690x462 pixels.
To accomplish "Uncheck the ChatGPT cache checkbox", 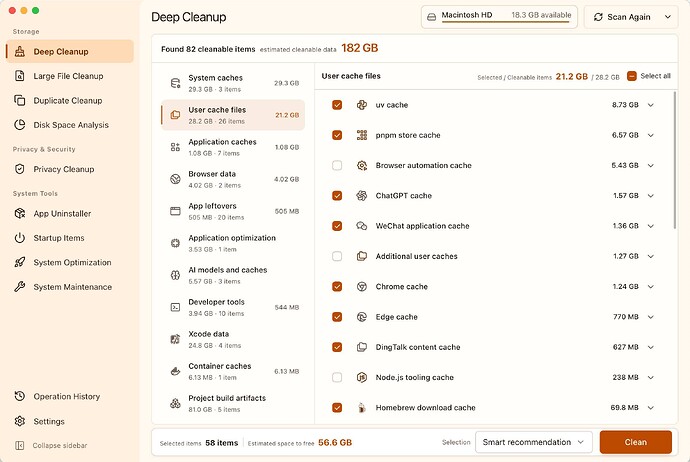I will click(x=337, y=195).
